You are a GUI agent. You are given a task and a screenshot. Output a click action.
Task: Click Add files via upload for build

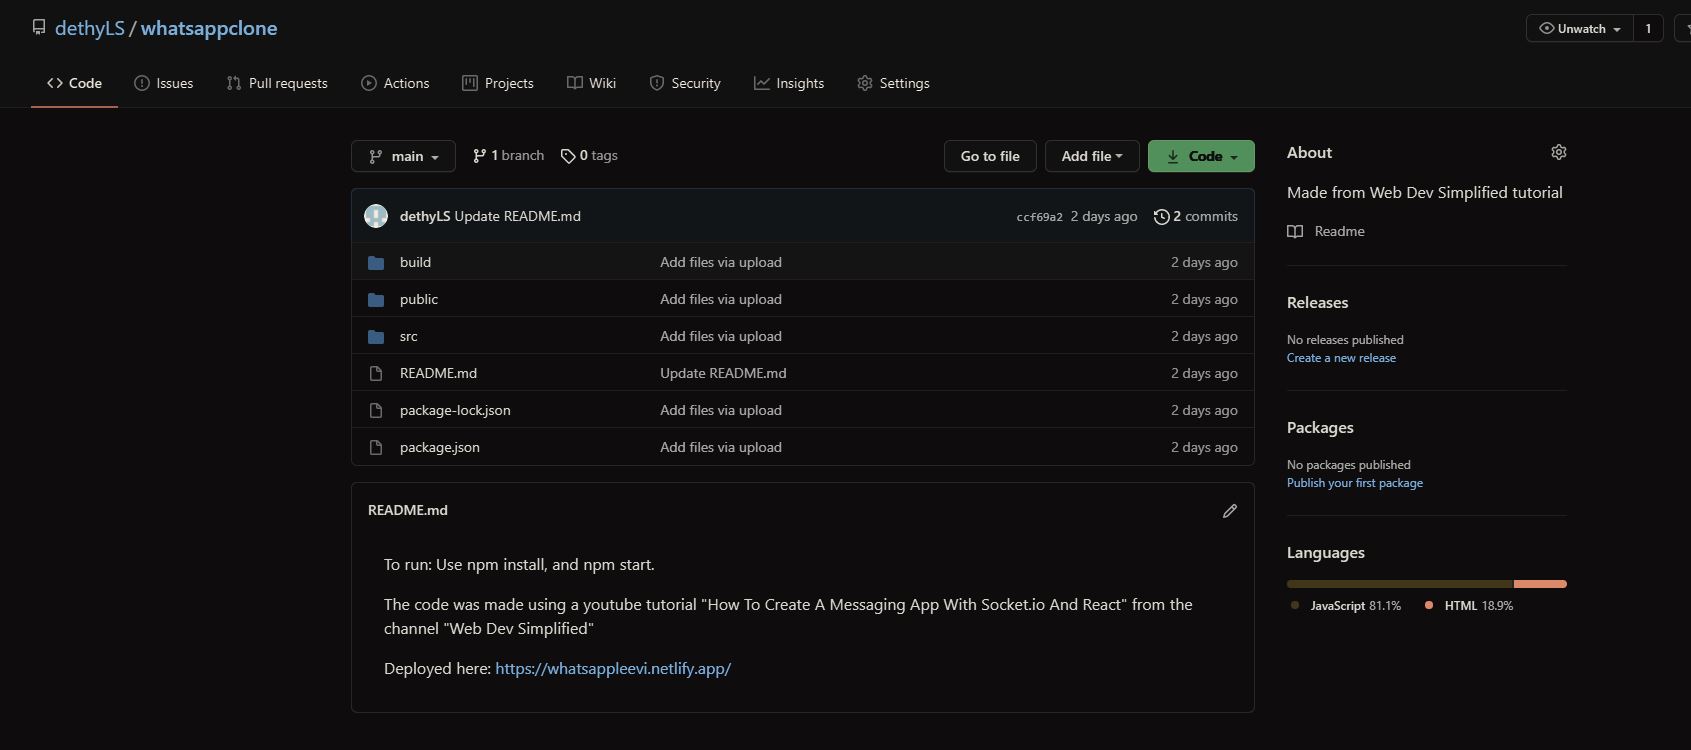point(721,262)
